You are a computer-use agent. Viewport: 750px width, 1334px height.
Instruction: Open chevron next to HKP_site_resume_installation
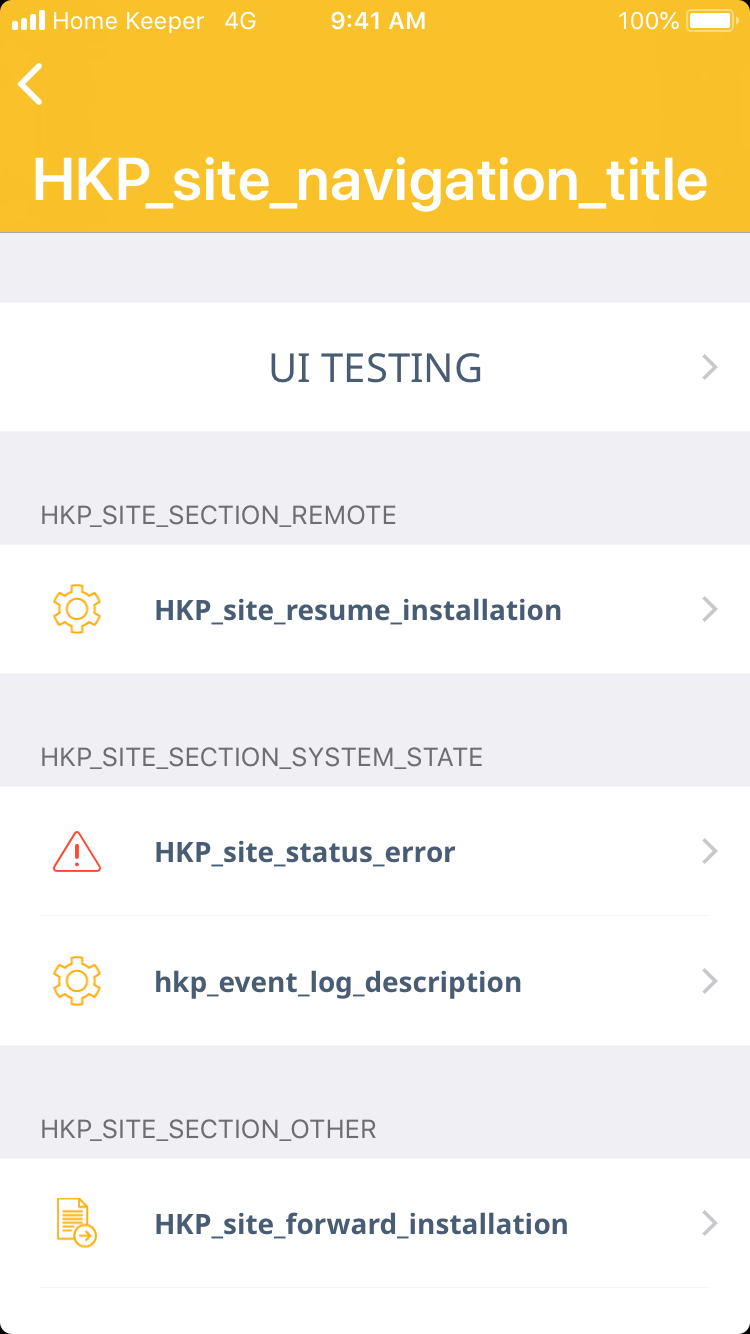(710, 609)
